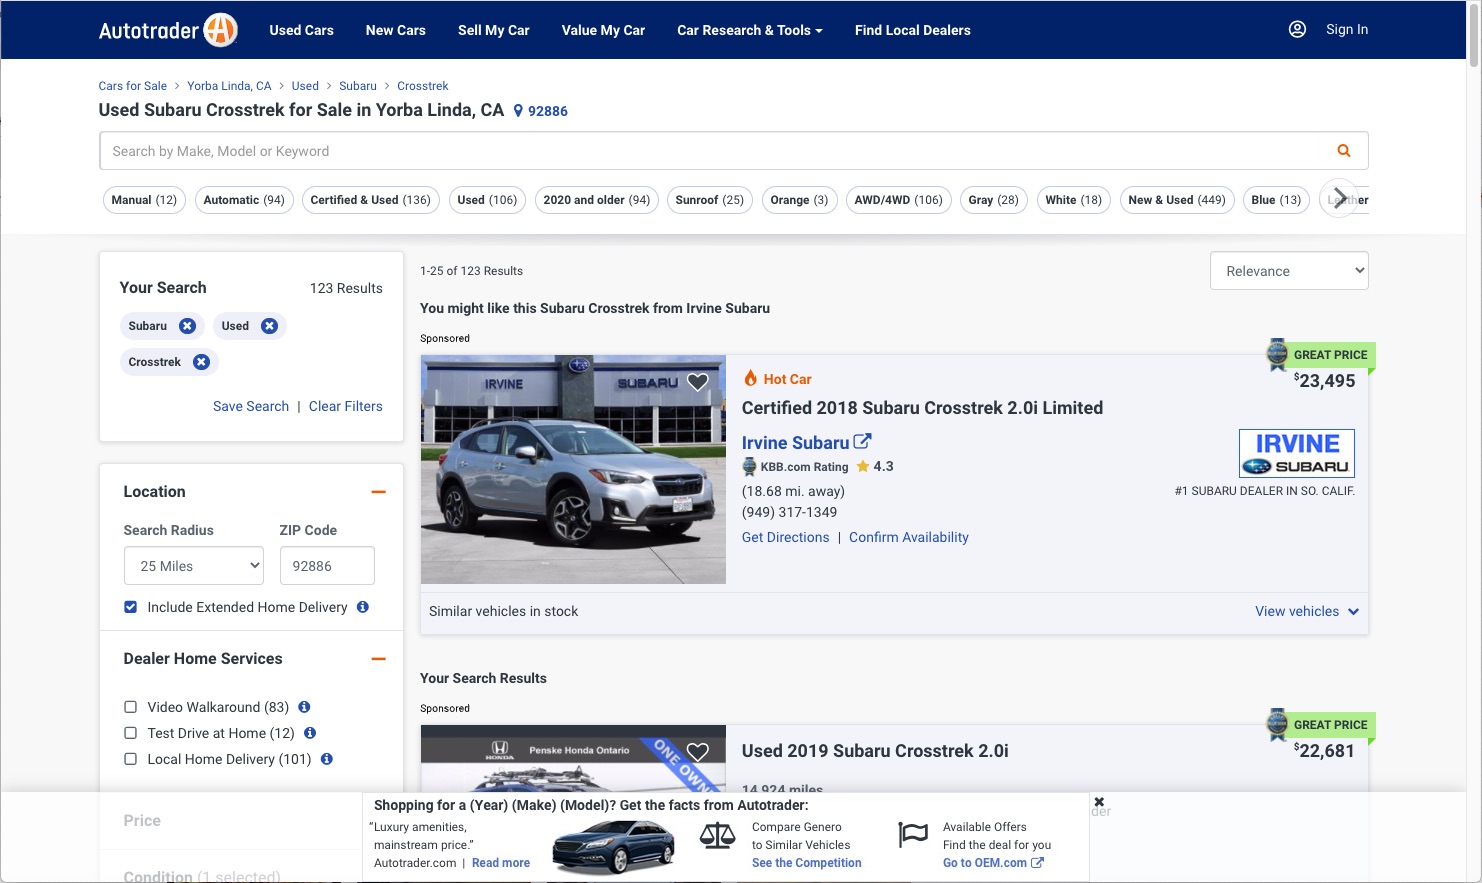Image resolution: width=1482 pixels, height=883 pixels.
Task: Click info icon for Include Extended Home Delivery
Action: click(363, 607)
